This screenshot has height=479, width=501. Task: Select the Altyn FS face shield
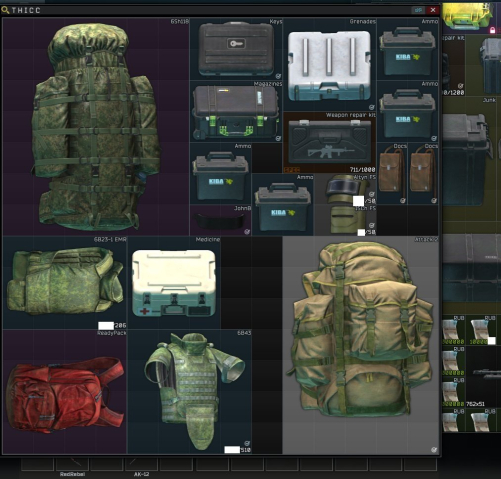345,189
